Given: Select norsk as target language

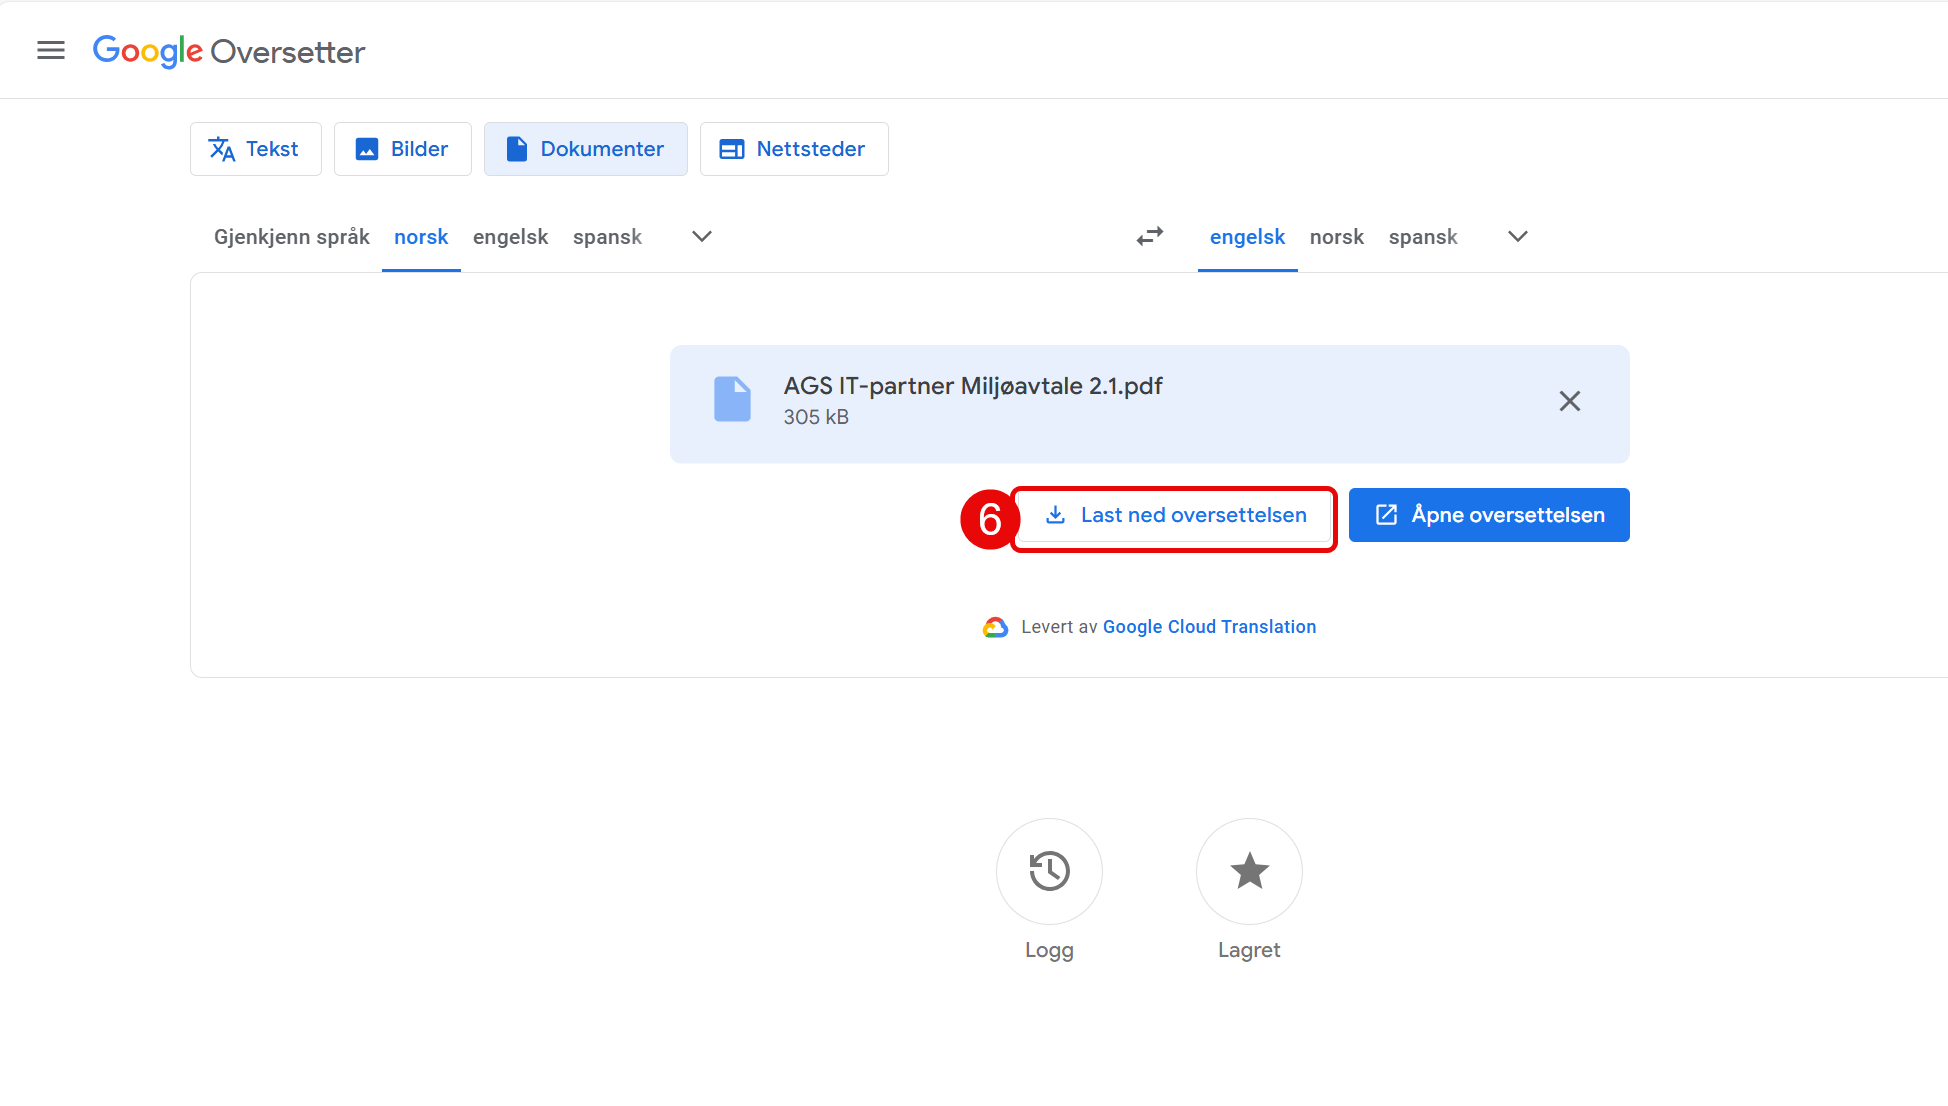Looking at the screenshot, I should 1337,237.
